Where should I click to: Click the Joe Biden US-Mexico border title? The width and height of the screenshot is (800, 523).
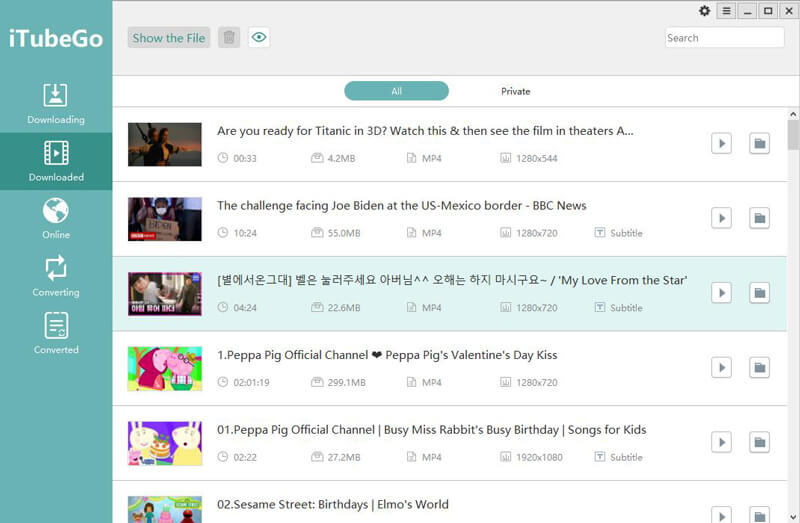(x=402, y=206)
